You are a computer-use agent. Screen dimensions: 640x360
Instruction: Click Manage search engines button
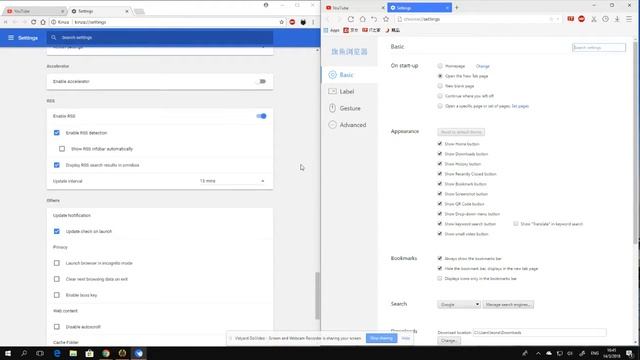(508, 304)
